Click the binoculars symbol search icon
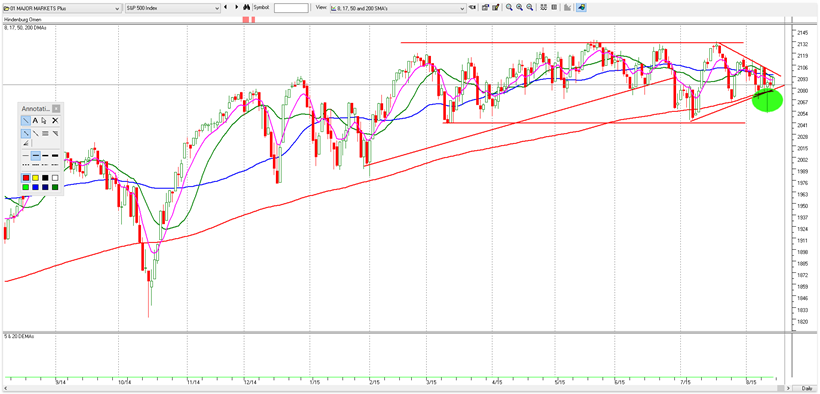The height and width of the screenshot is (394, 820). tap(248, 7)
